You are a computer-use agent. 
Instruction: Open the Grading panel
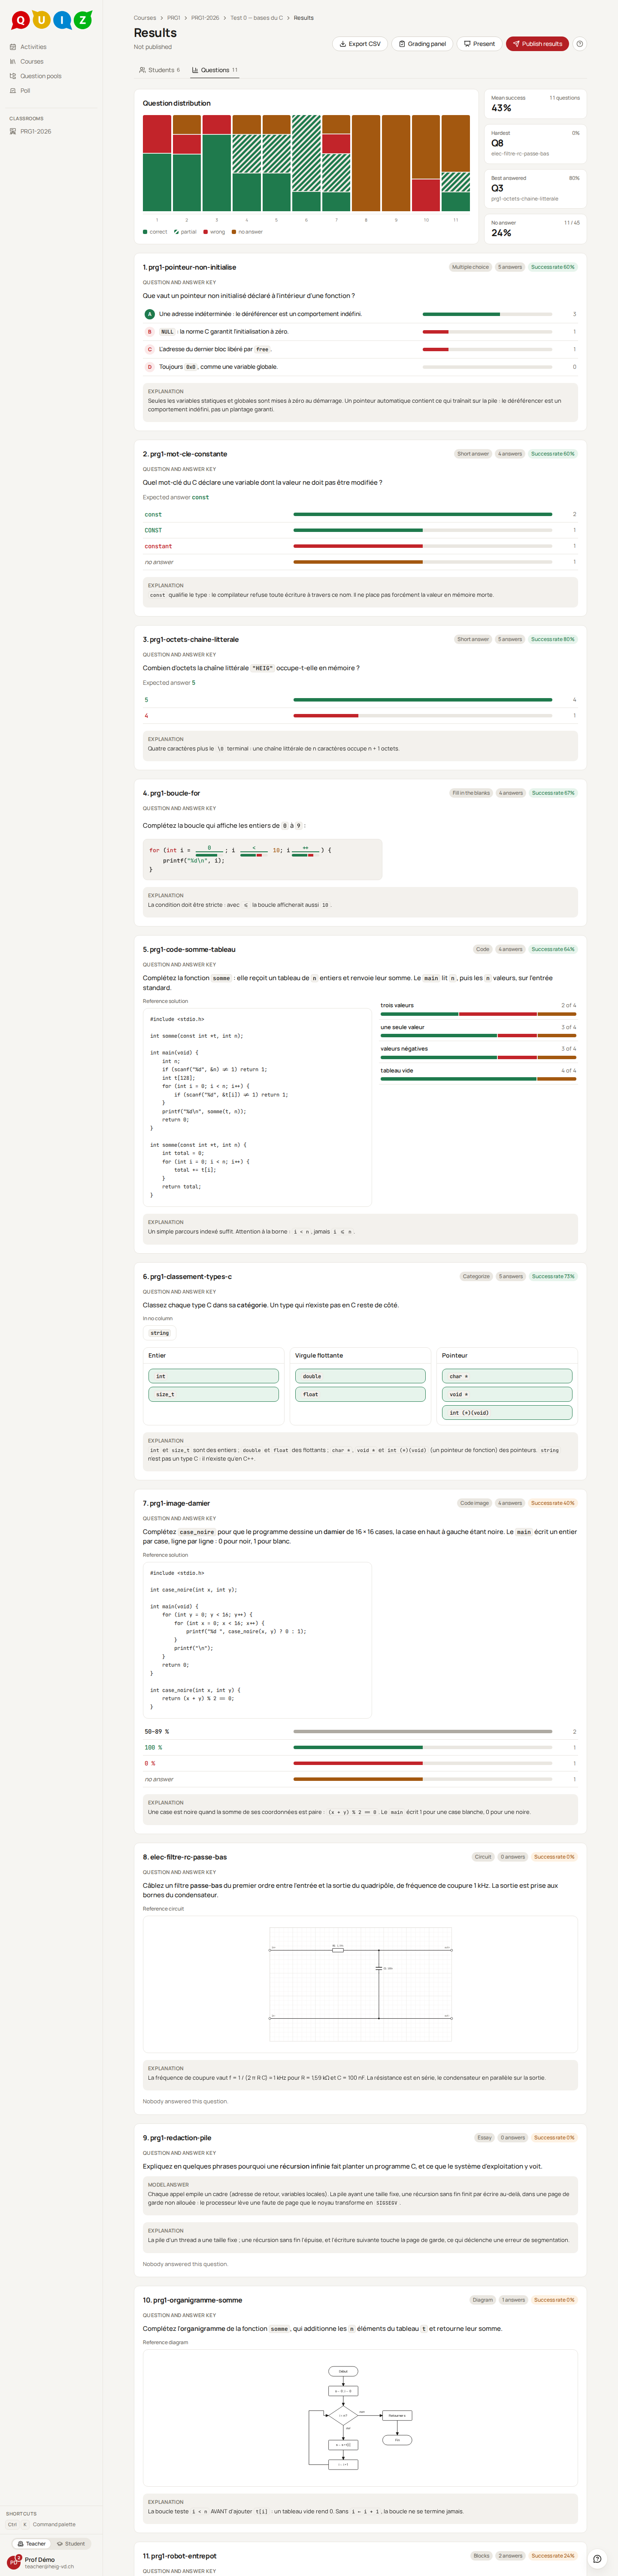pos(421,44)
